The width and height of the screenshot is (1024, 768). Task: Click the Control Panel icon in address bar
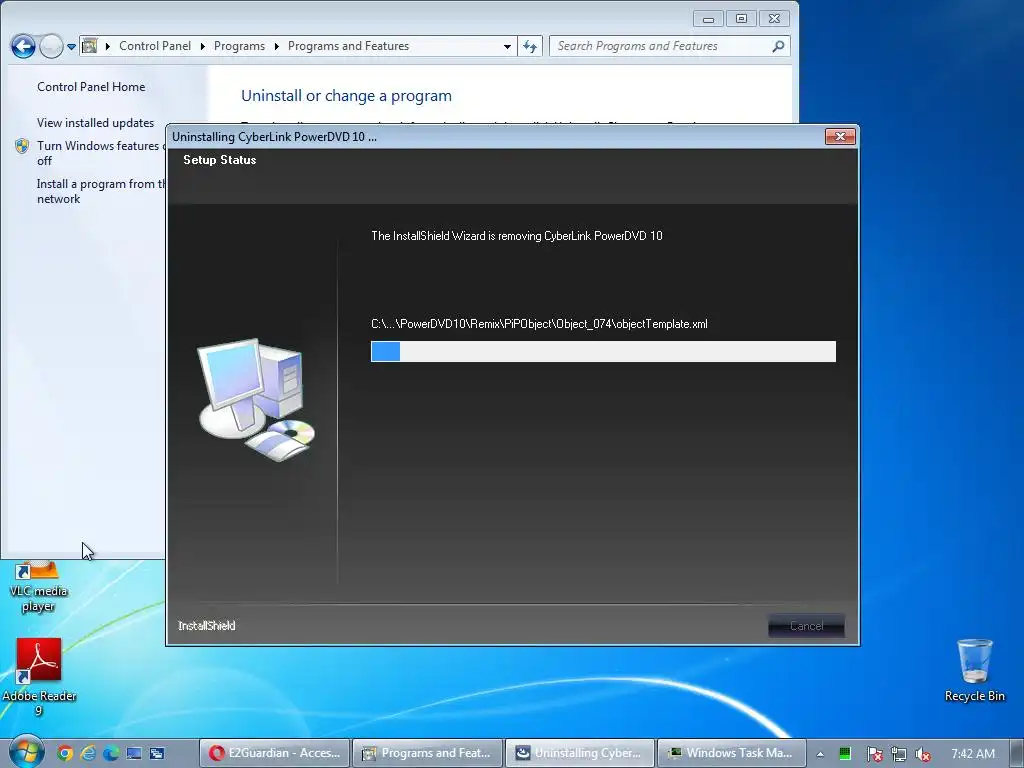[x=89, y=46]
